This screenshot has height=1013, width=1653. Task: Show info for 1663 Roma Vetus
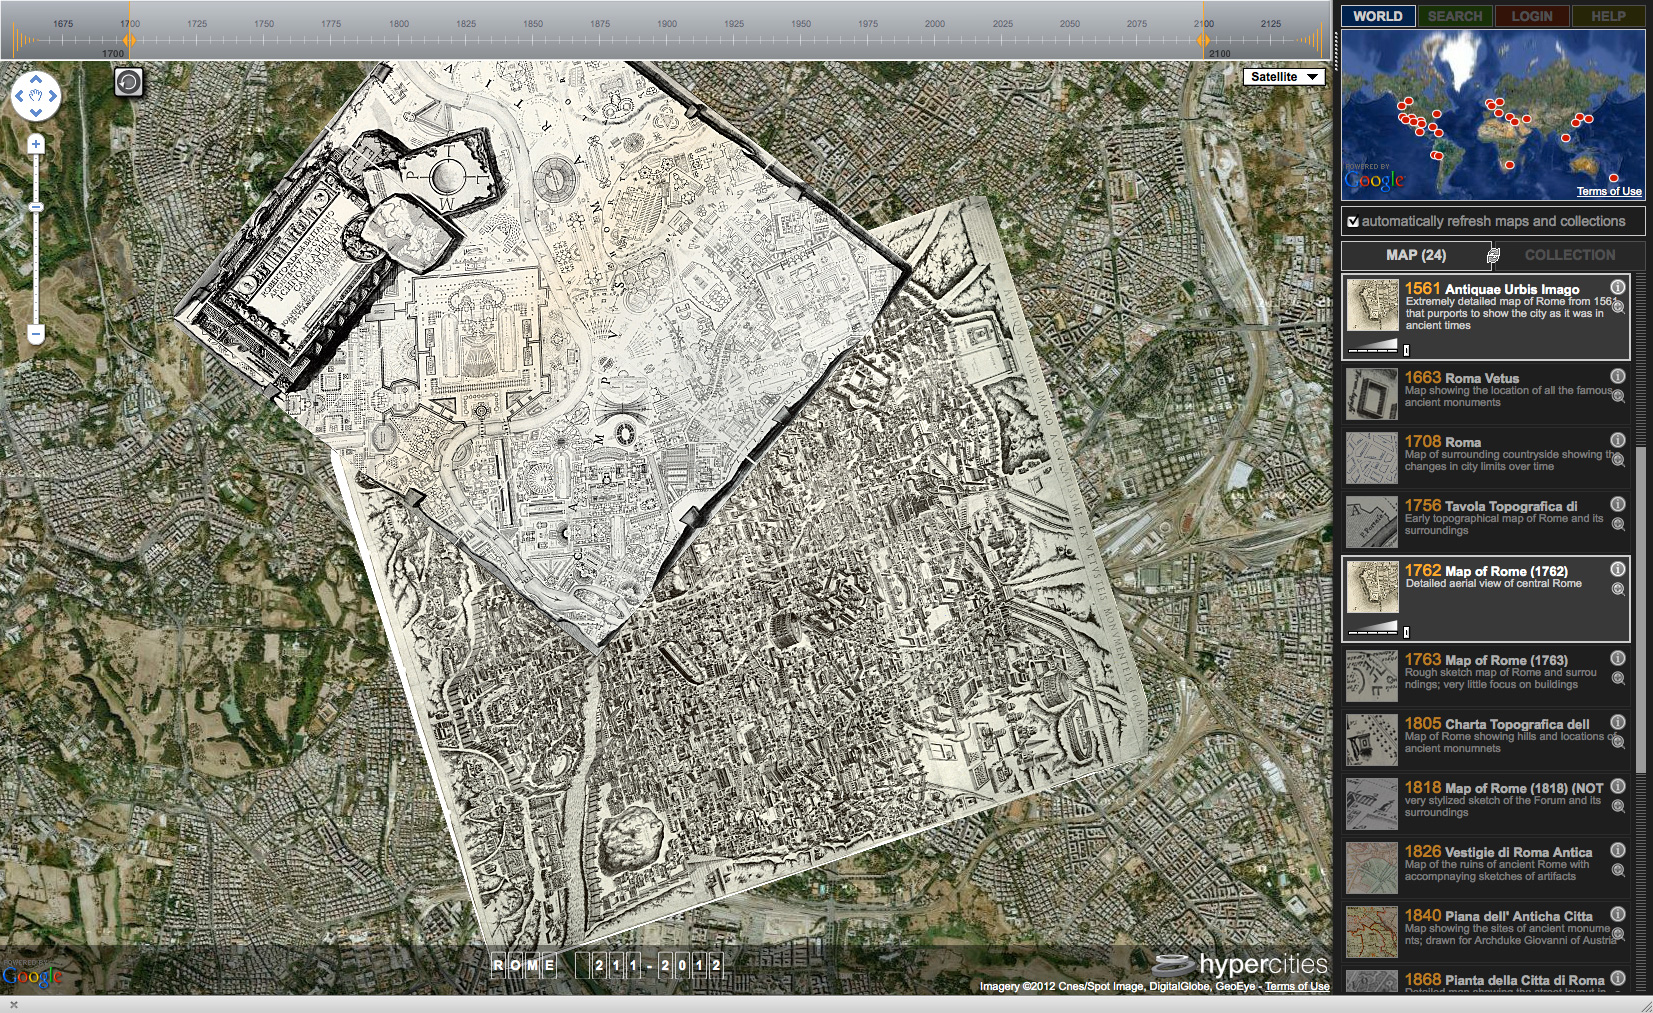(1617, 376)
